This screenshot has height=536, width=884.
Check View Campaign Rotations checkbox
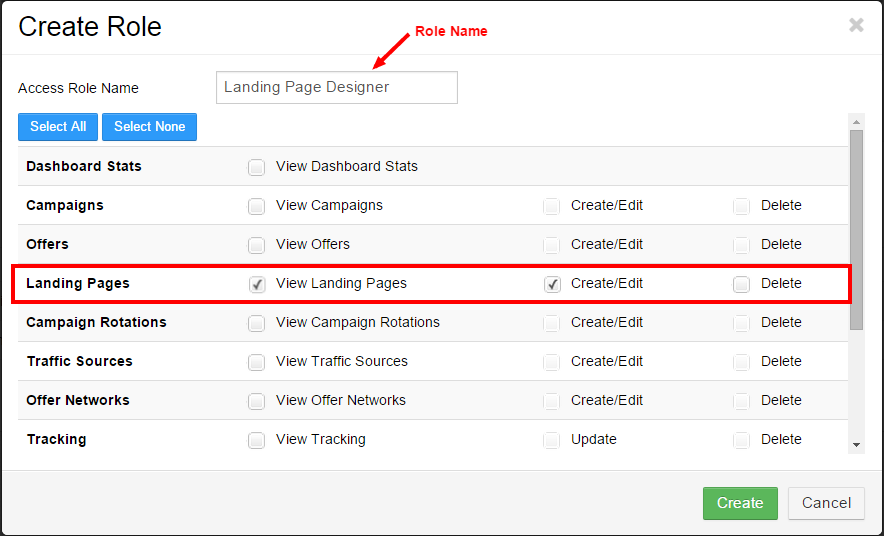tap(257, 323)
